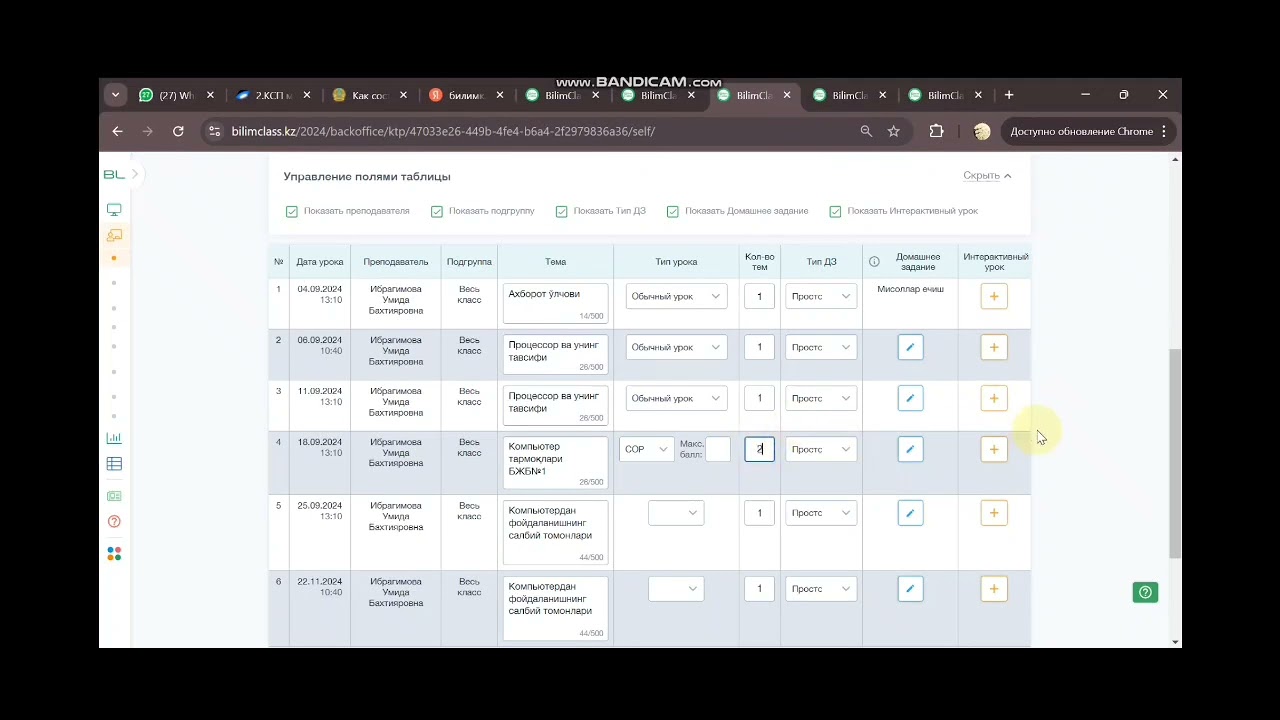Open lesson type dropdown for row 06.09.2024
Viewport: 1280px width, 720px height.
click(676, 347)
